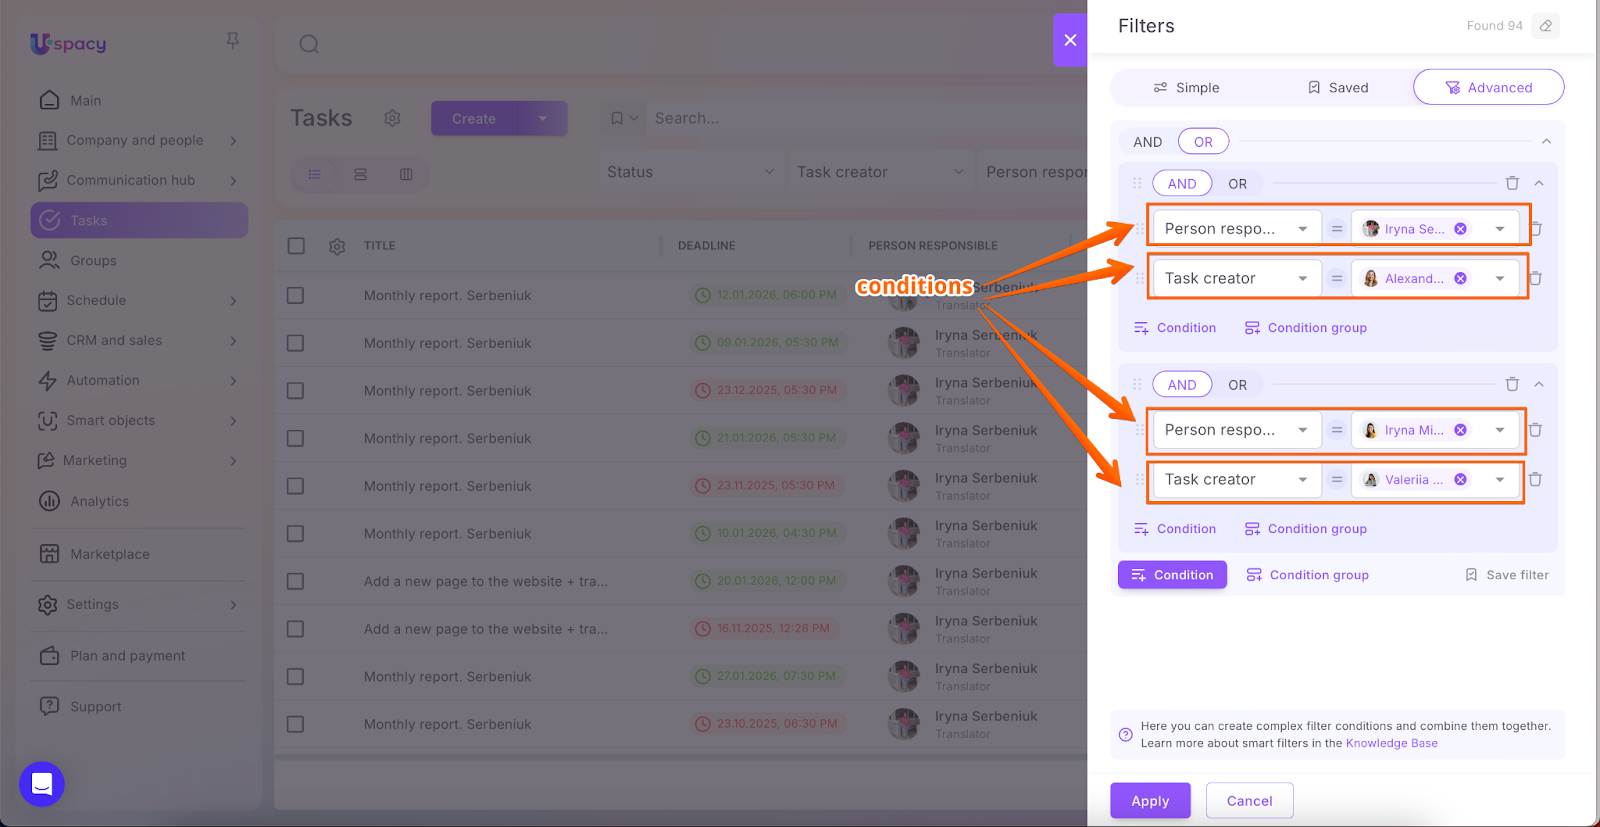This screenshot has height=827, width=1600.
Task: Click the eraser icon next to Found 94
Action: [x=1546, y=26]
